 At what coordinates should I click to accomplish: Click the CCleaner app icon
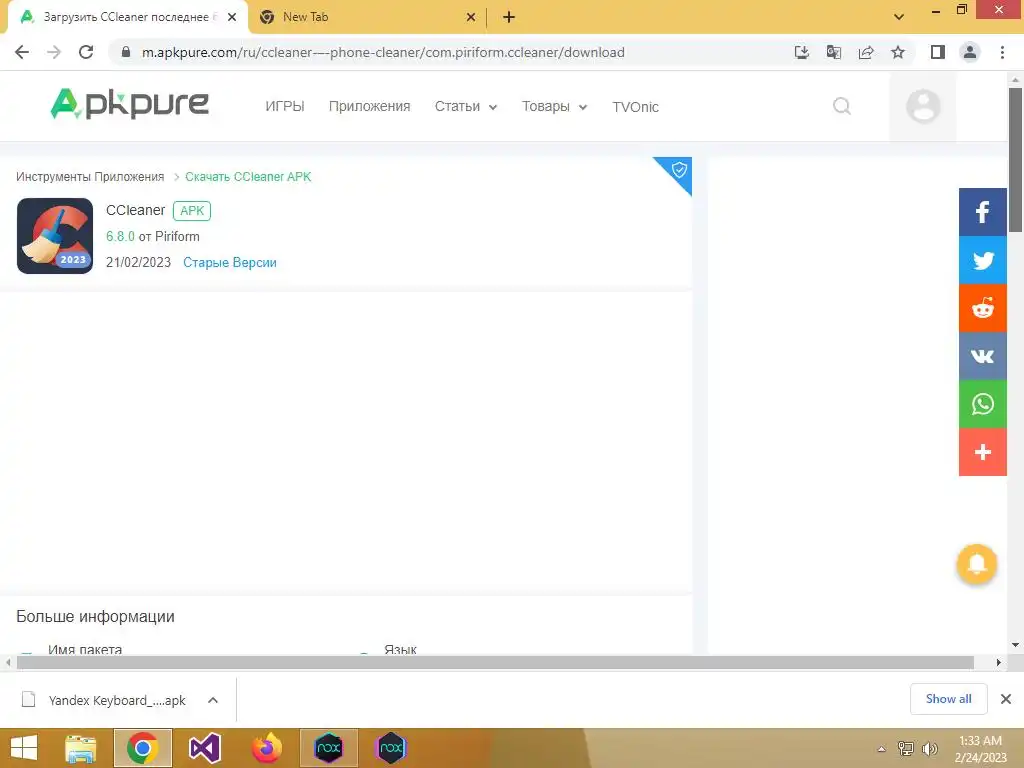coord(55,236)
